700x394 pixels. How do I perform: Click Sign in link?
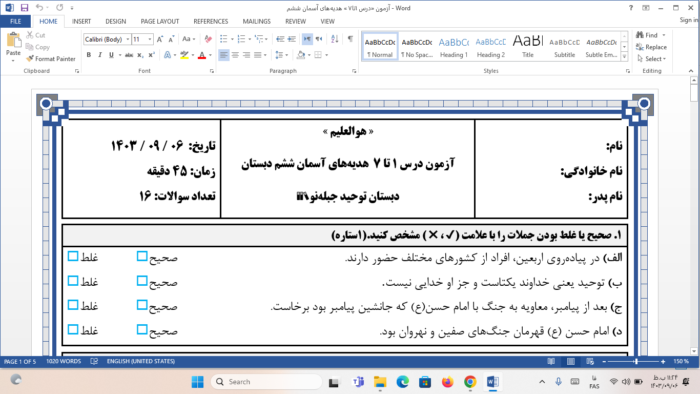(x=689, y=20)
